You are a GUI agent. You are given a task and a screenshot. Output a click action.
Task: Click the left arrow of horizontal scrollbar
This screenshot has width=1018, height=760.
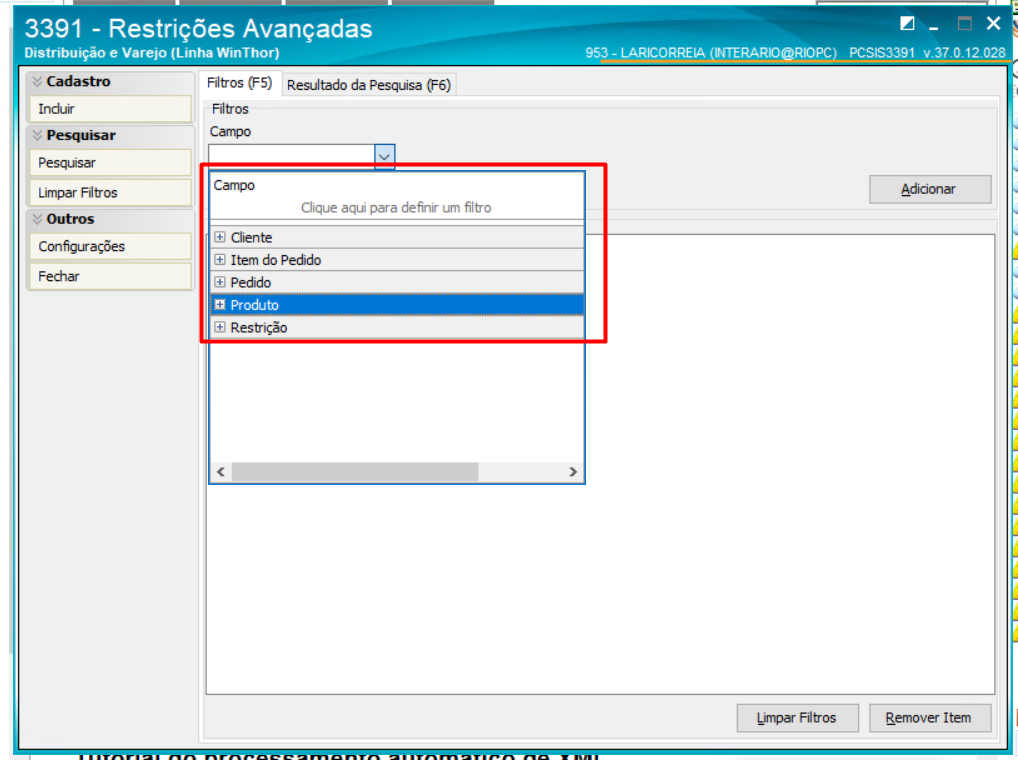coord(221,472)
